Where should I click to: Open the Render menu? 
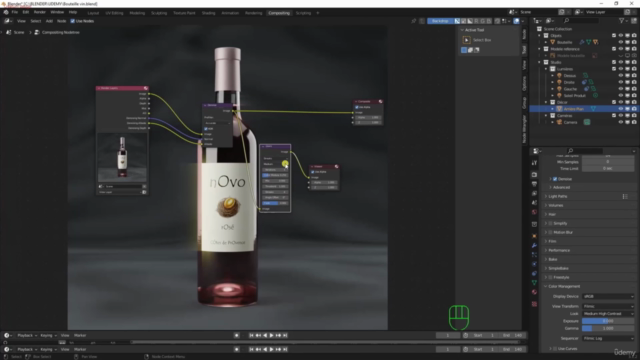(x=40, y=12)
